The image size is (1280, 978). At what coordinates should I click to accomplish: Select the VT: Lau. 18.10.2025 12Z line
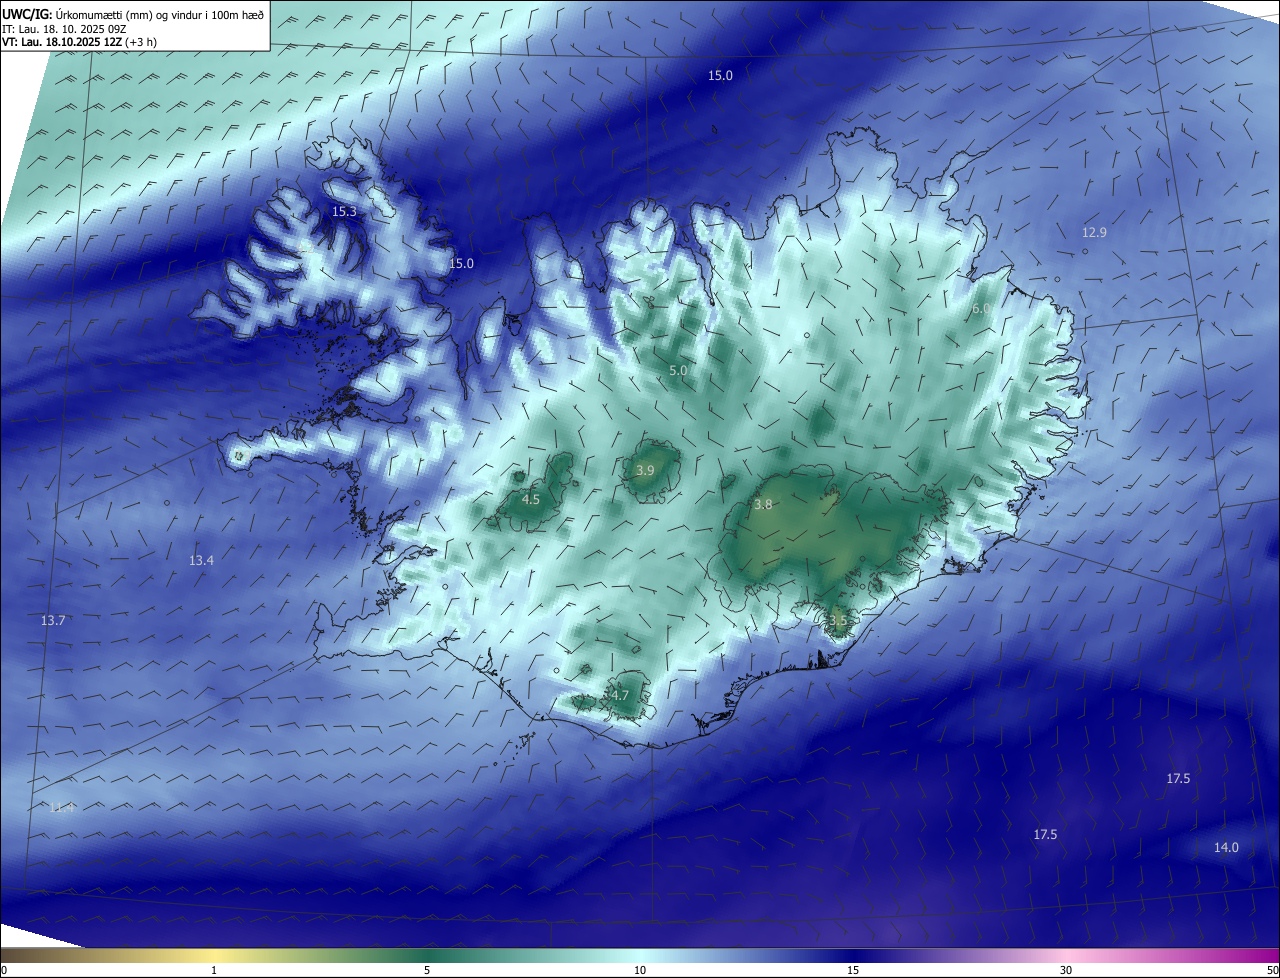79,42
